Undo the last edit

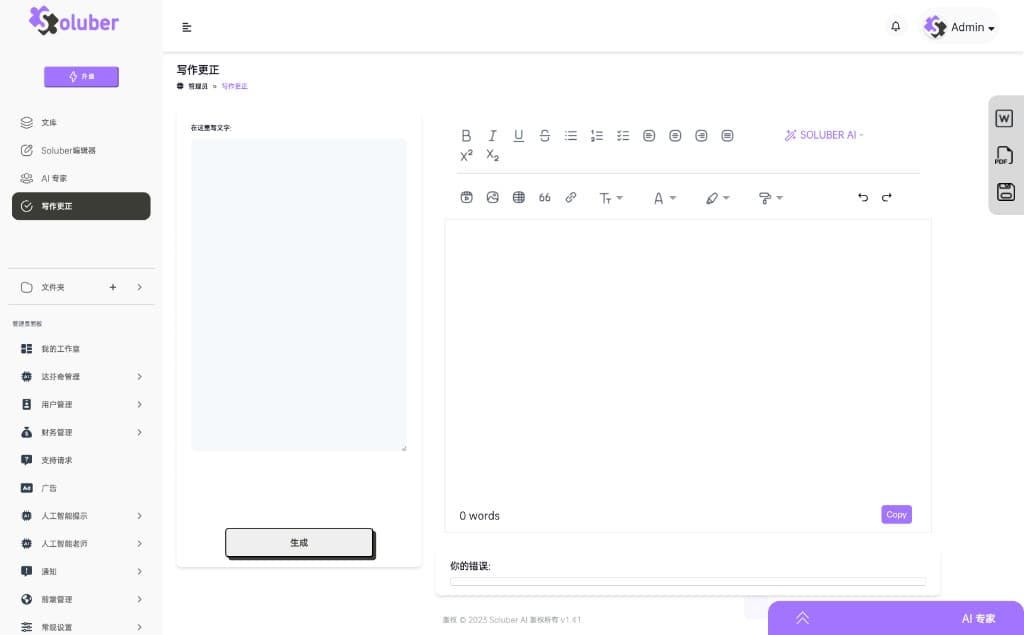(x=863, y=197)
